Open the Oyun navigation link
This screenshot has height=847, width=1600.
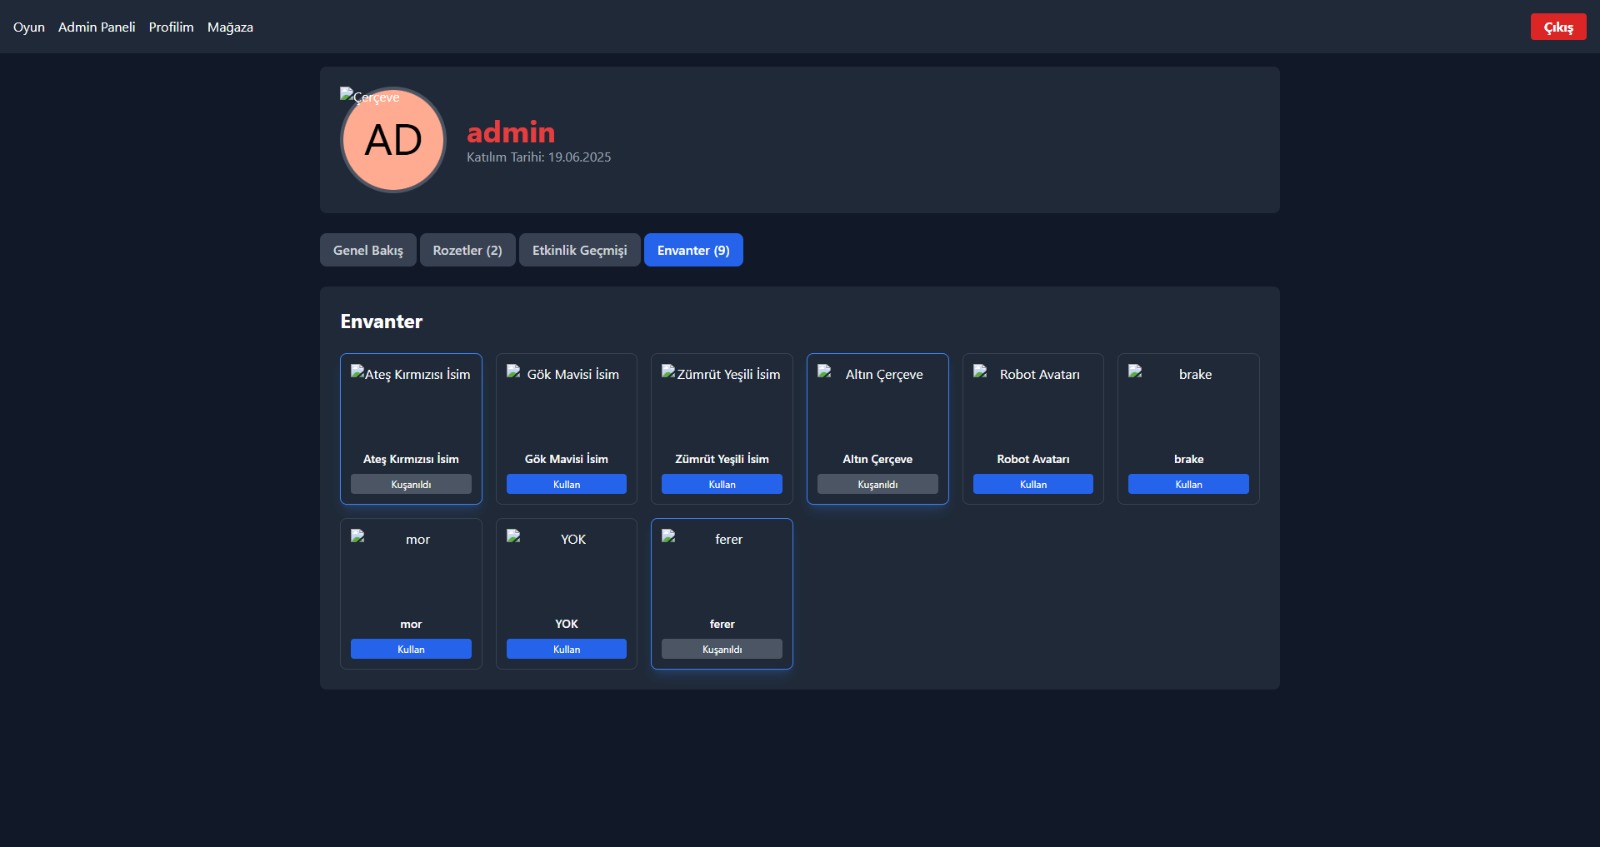tap(28, 27)
